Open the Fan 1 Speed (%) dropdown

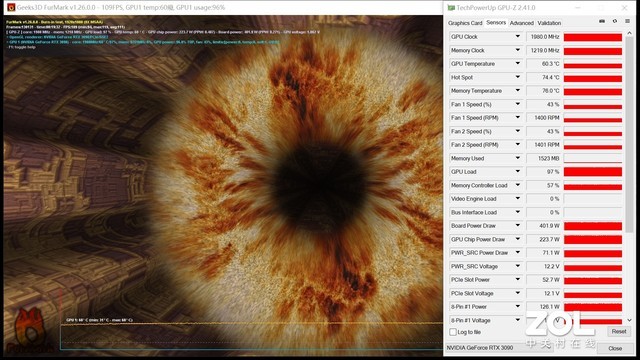tap(518, 104)
